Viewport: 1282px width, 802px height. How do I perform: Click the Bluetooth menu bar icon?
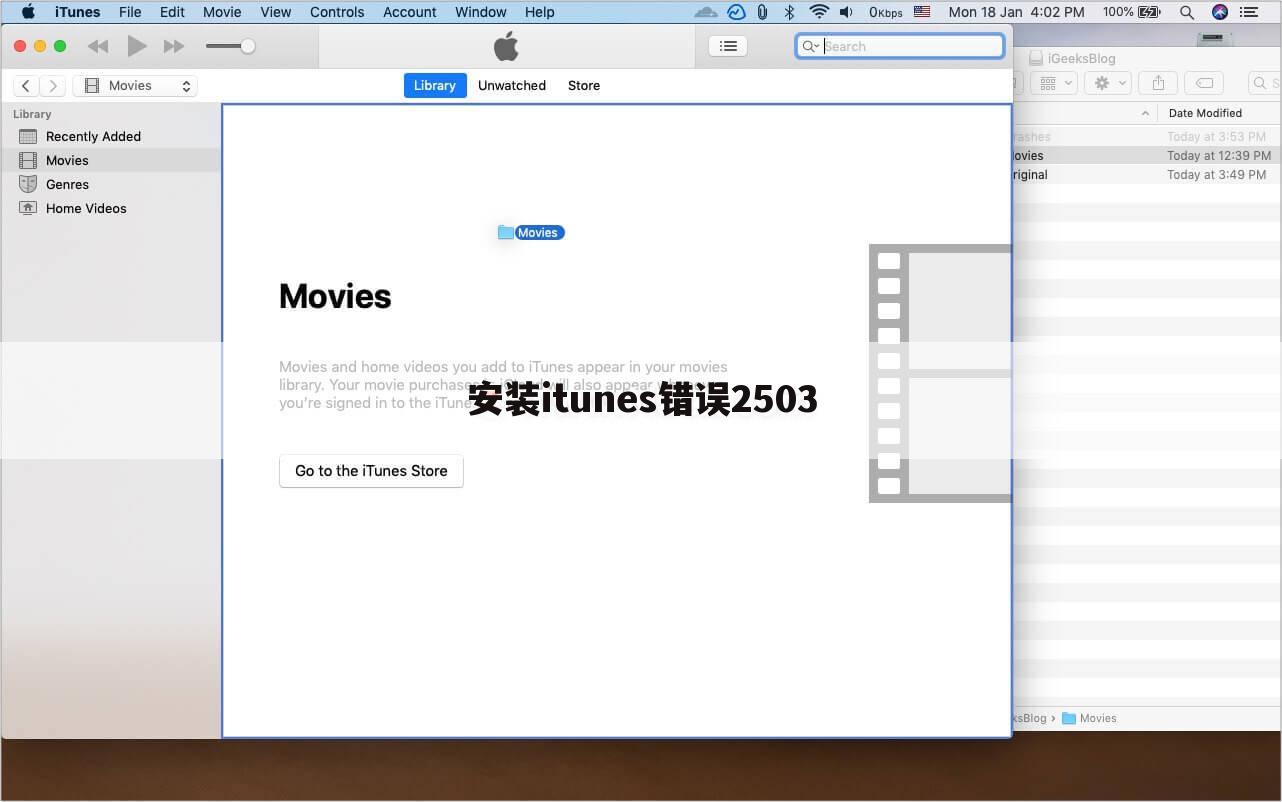(x=789, y=12)
